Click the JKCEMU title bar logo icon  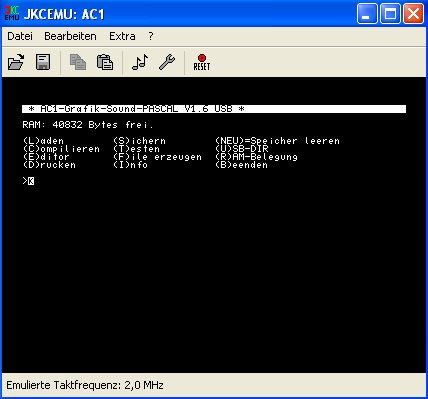[11, 14]
